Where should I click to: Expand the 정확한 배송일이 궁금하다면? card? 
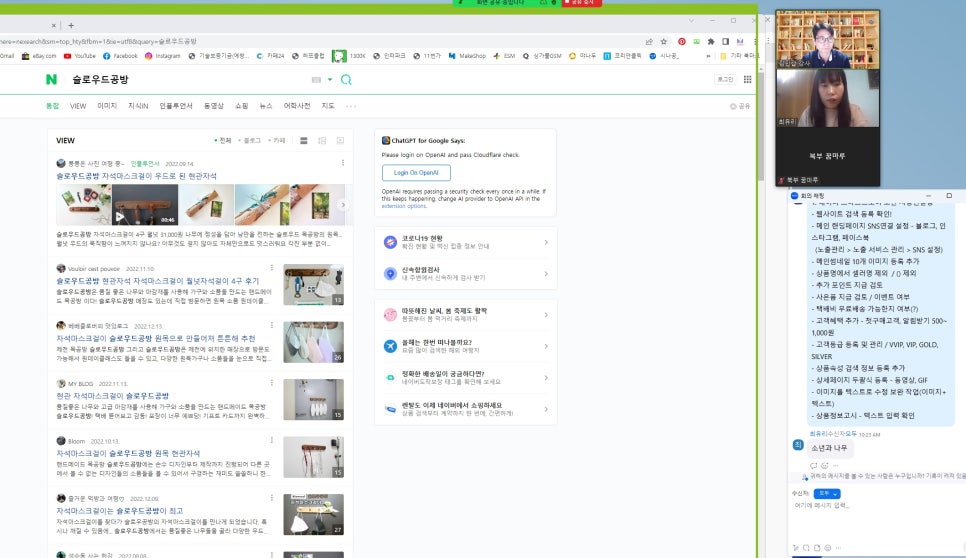pyautogui.click(x=466, y=378)
